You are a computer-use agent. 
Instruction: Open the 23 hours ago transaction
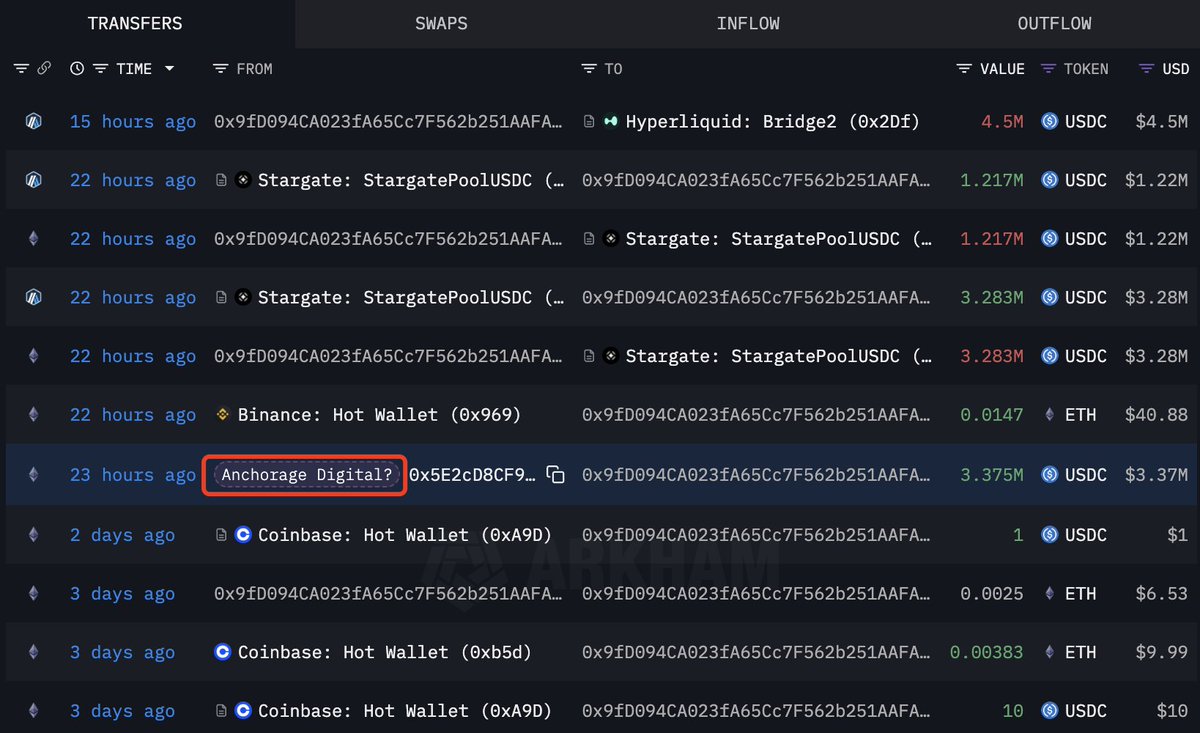(133, 474)
